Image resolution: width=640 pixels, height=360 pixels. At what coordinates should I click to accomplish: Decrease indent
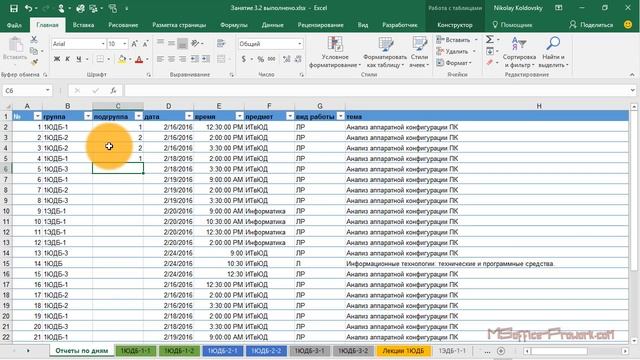pos(195,60)
